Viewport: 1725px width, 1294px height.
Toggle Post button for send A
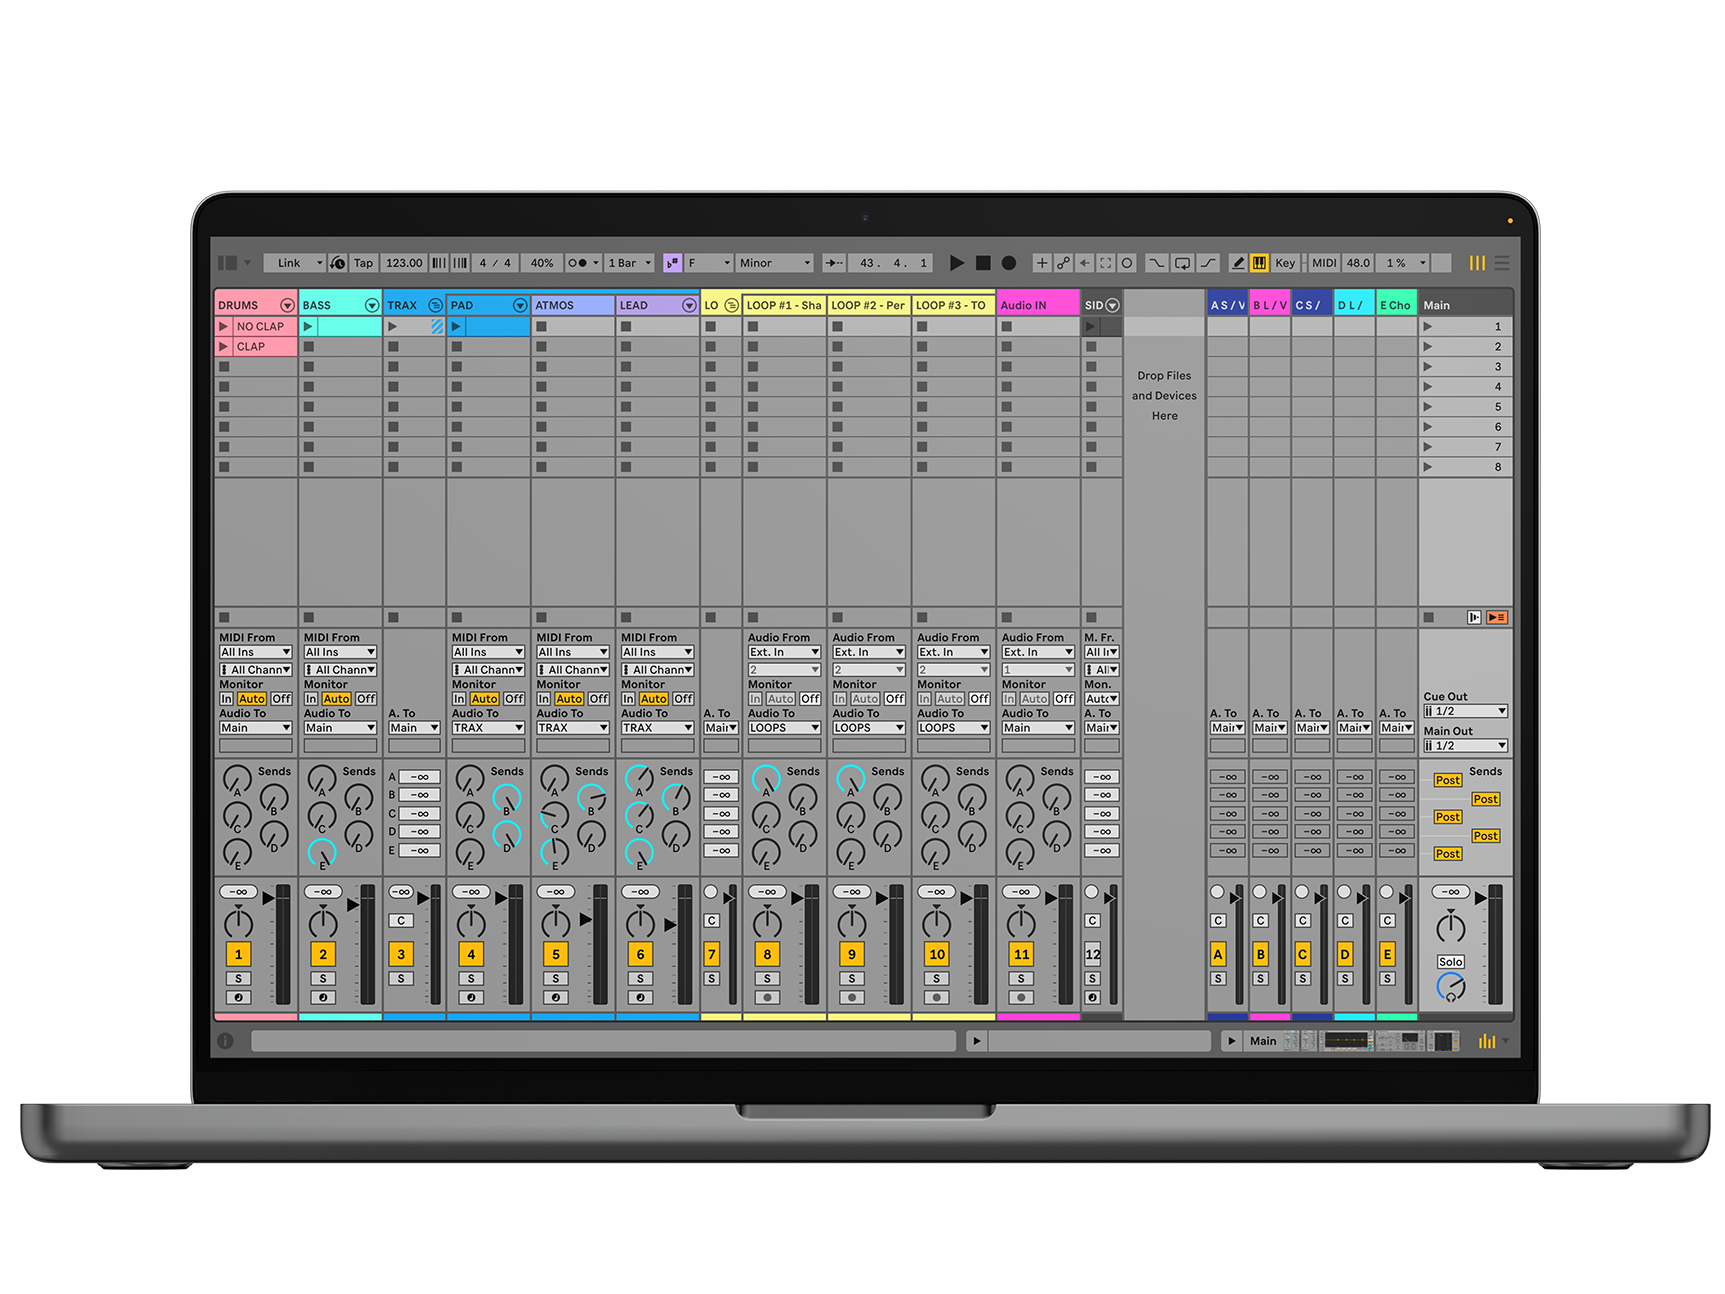1448,780
